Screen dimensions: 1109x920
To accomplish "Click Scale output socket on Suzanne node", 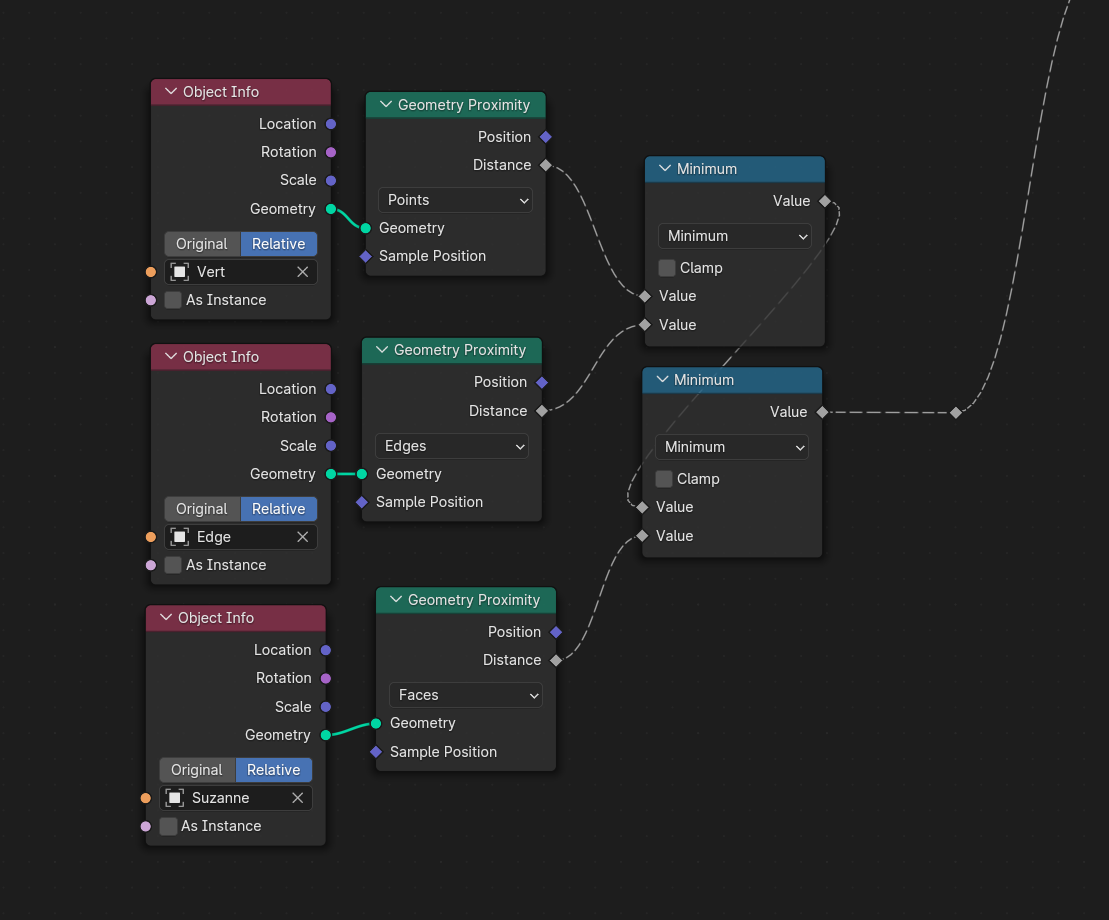I will [x=325, y=707].
